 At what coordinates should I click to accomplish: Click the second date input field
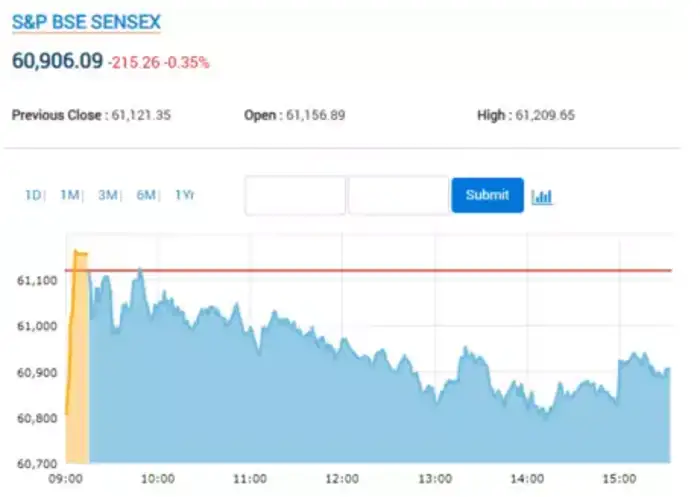(x=398, y=195)
